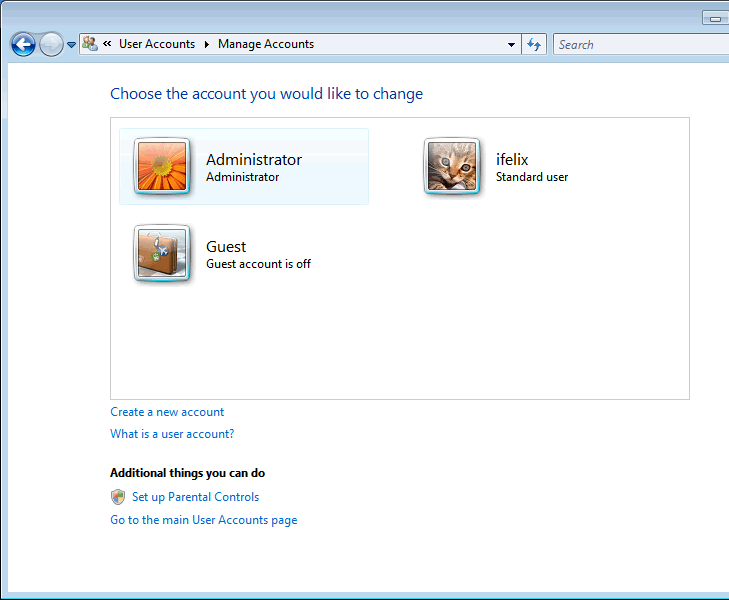Image resolution: width=729 pixels, height=600 pixels.
Task: Pick the Guest suitcase account picture
Action: tap(161, 253)
